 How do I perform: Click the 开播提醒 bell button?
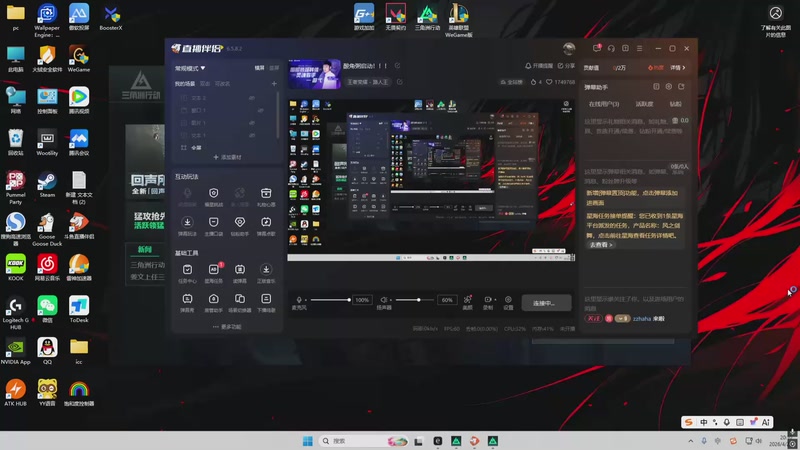point(539,66)
